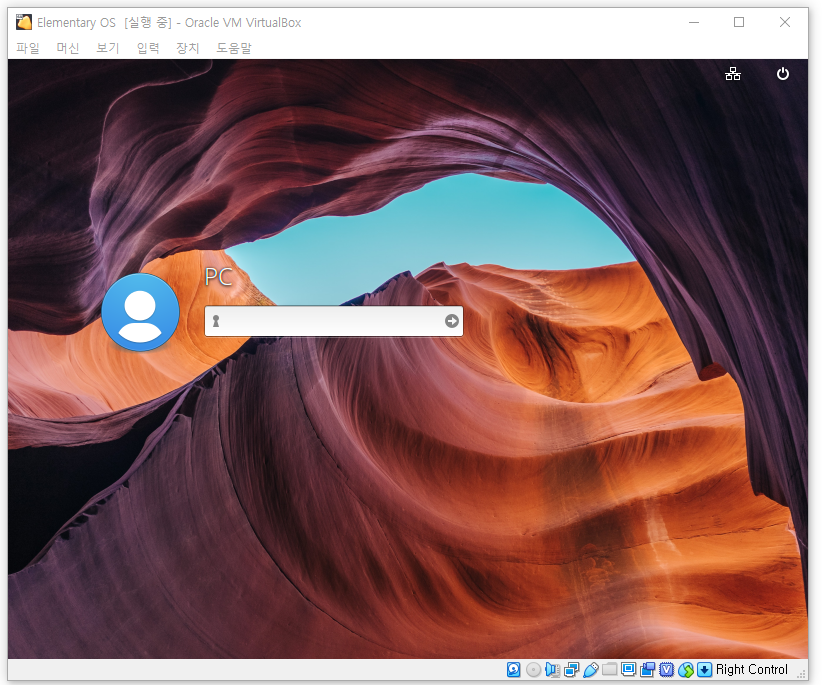This screenshot has height=685, width=824.
Task: Open the 입력 menu
Action: [148, 48]
